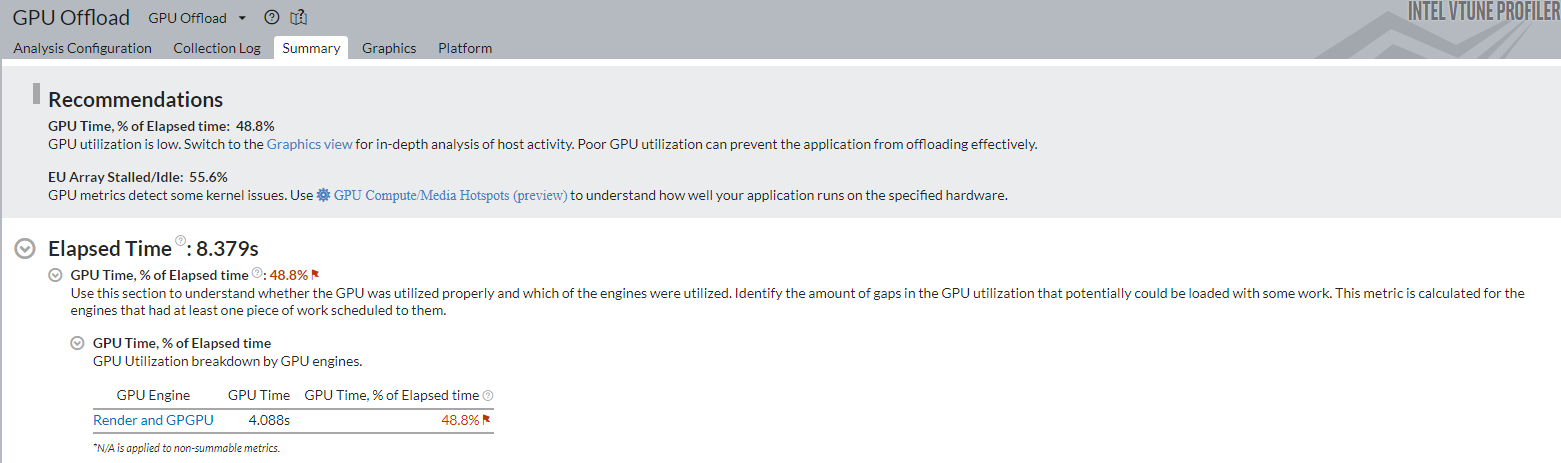The width and height of the screenshot is (1561, 463).
Task: Click the help question mark icon in header
Action: click(271, 18)
